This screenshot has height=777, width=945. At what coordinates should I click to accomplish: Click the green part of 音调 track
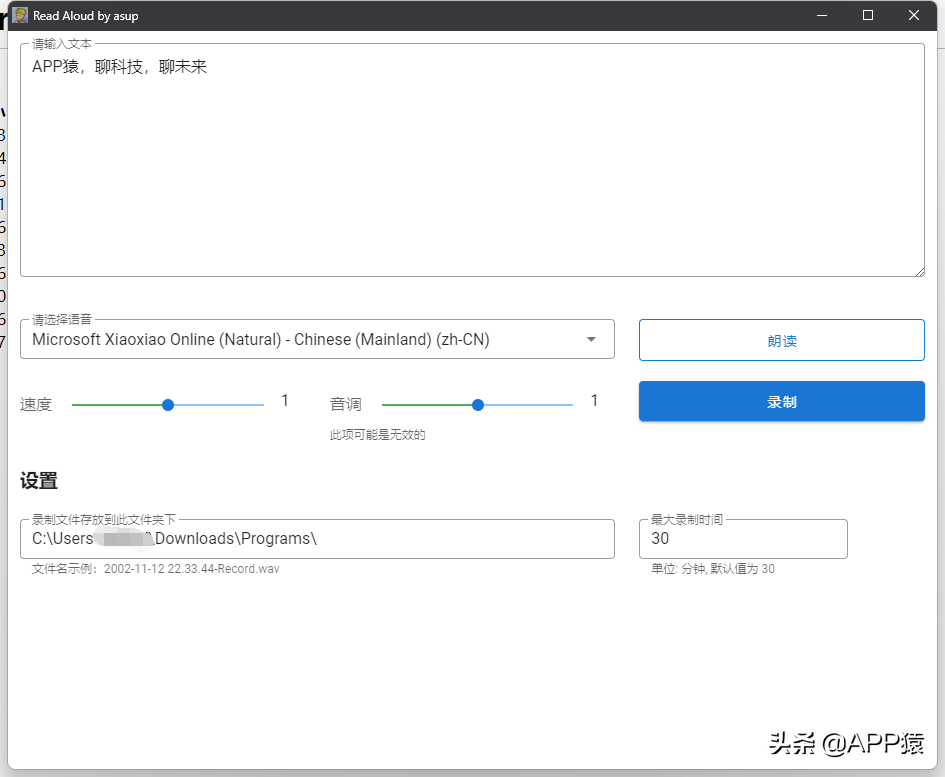click(428, 405)
